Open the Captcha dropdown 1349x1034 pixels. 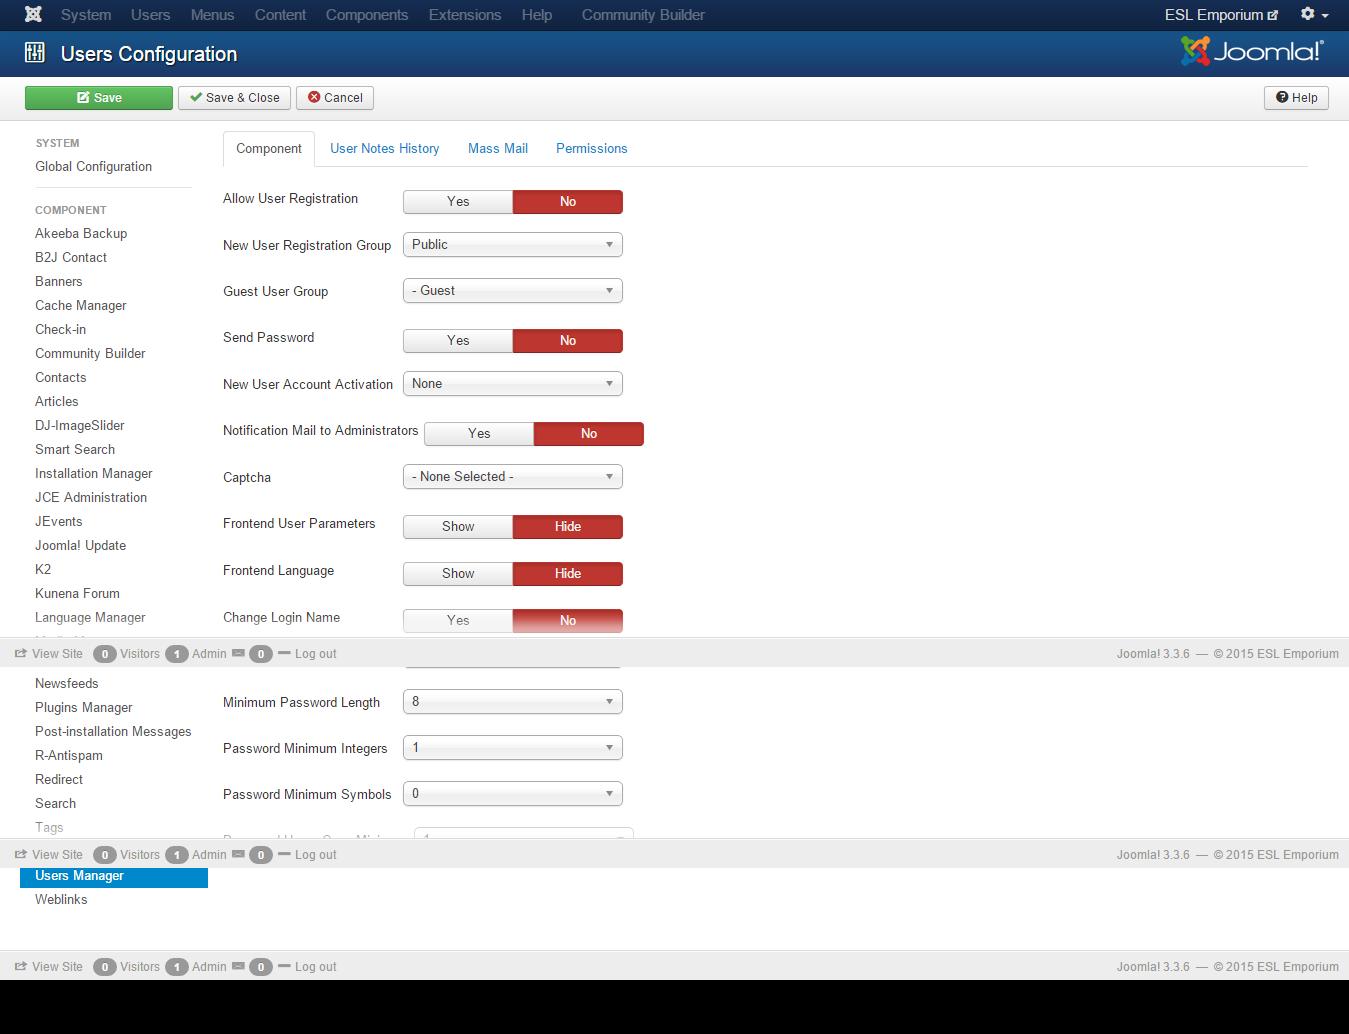pos(513,477)
